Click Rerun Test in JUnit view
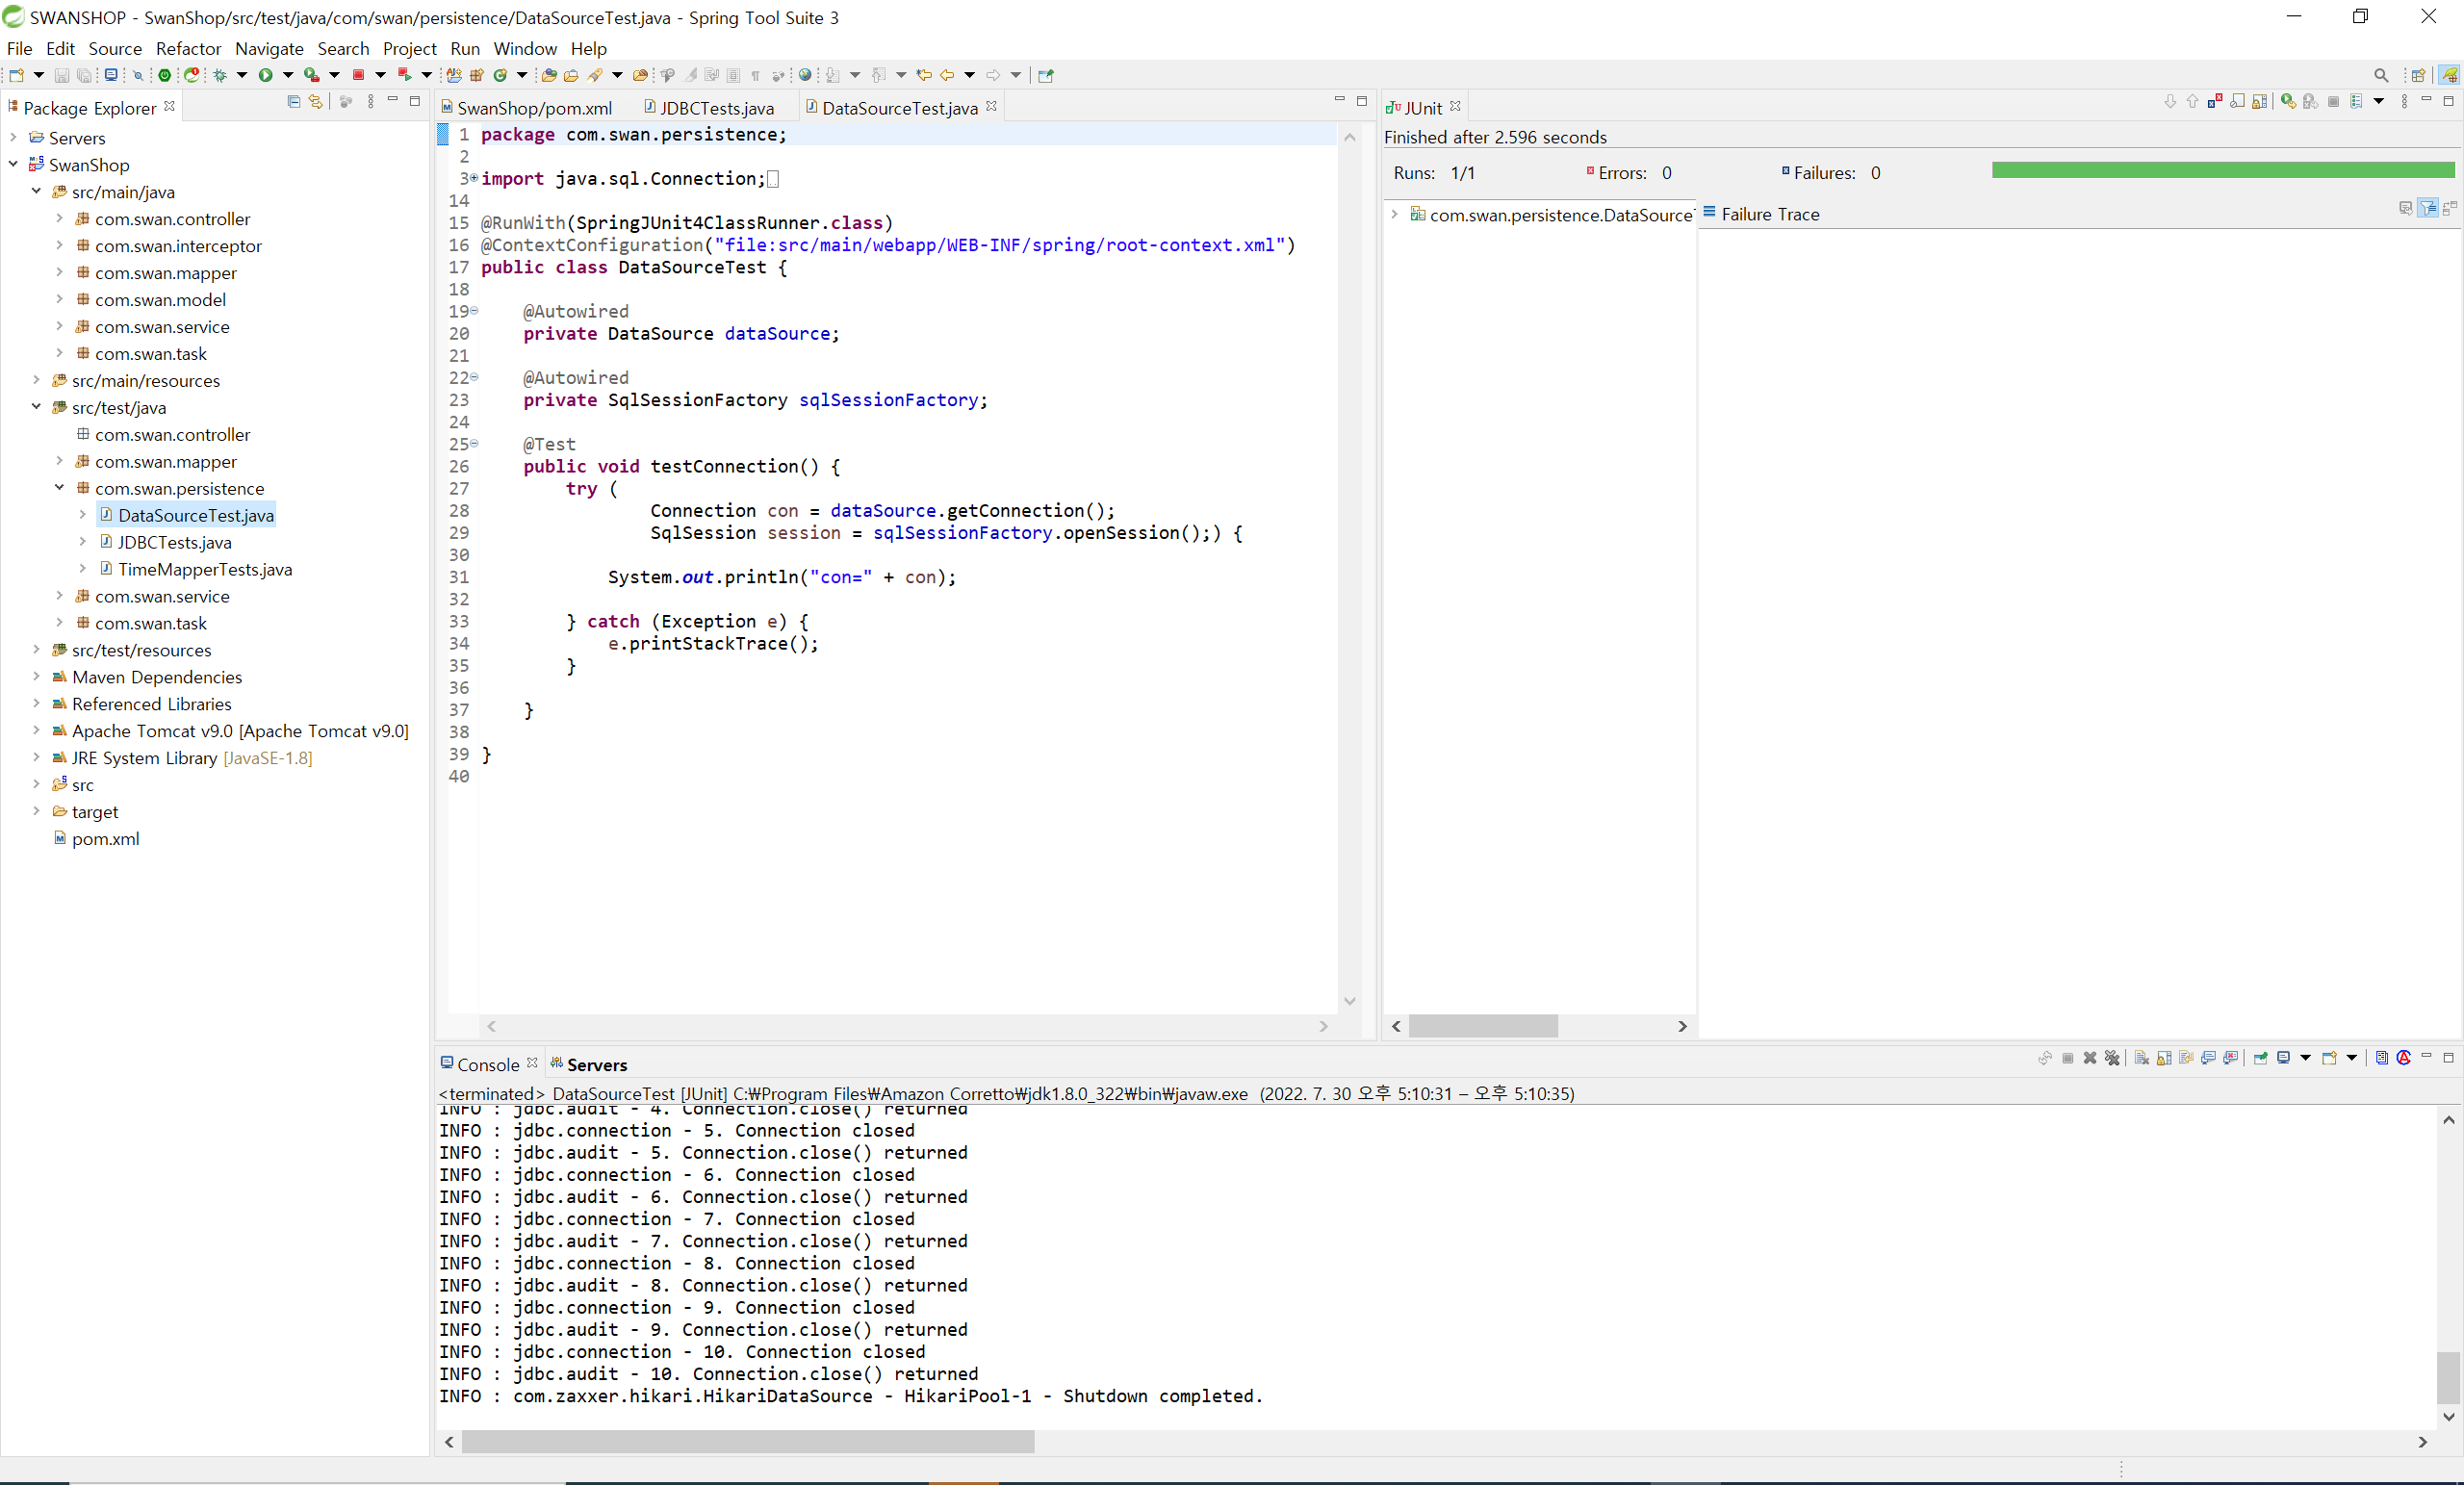Viewport: 2464px width, 1485px height. (x=2288, y=101)
